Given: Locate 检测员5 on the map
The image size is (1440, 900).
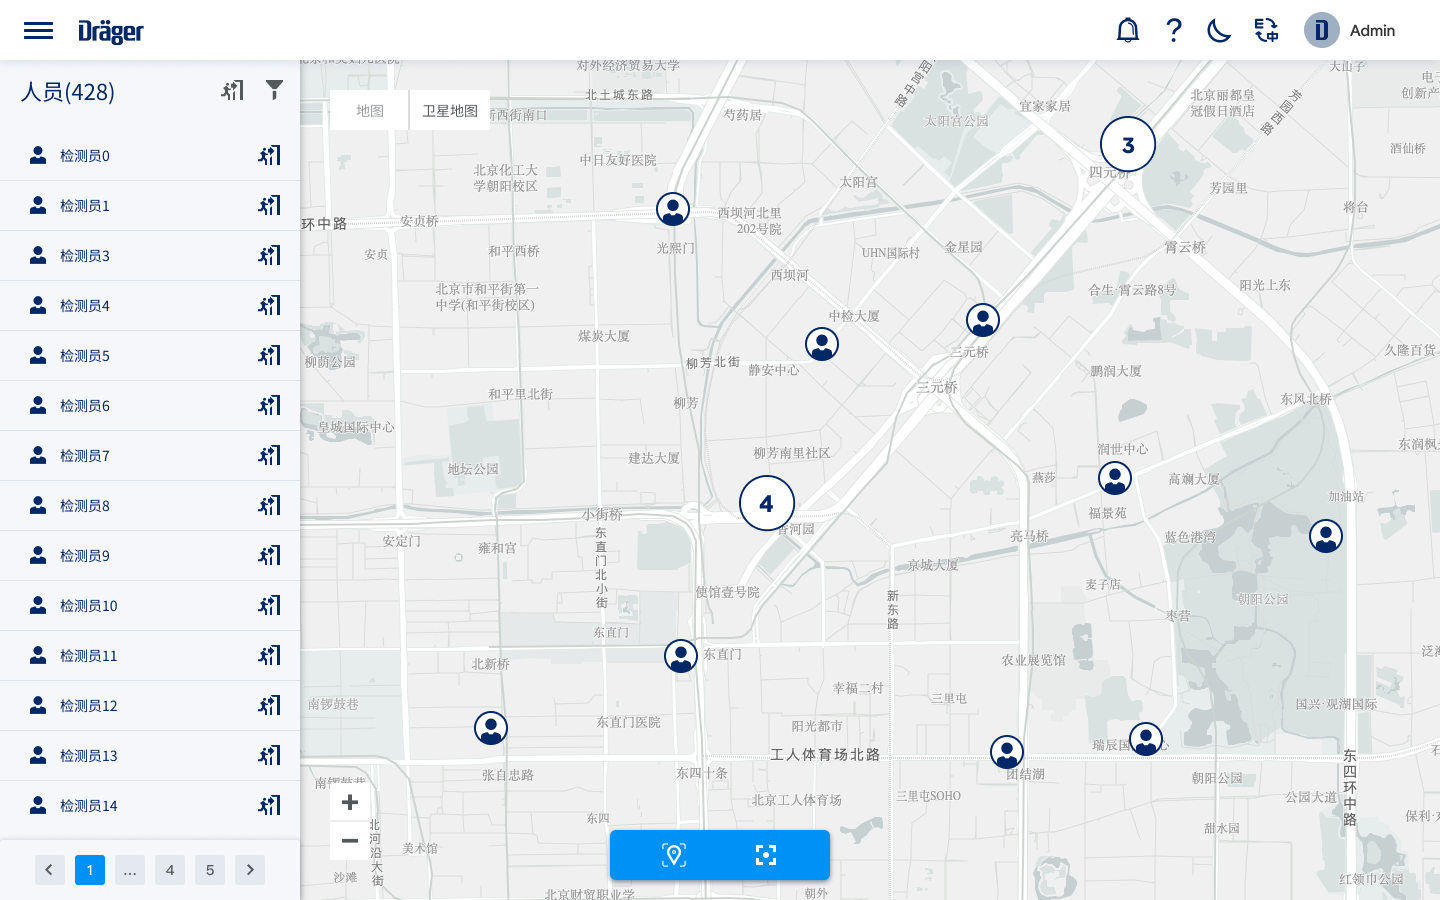Looking at the screenshot, I should 269,356.
